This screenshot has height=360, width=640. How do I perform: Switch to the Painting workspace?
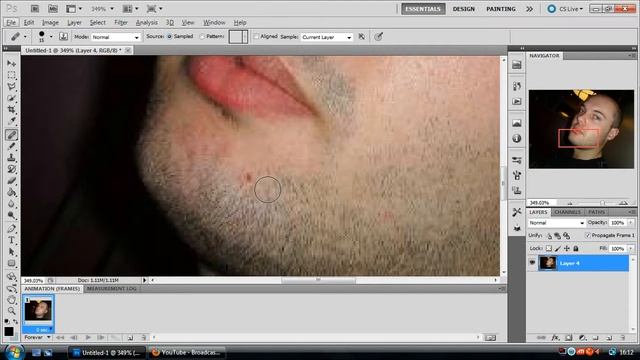tap(501, 9)
